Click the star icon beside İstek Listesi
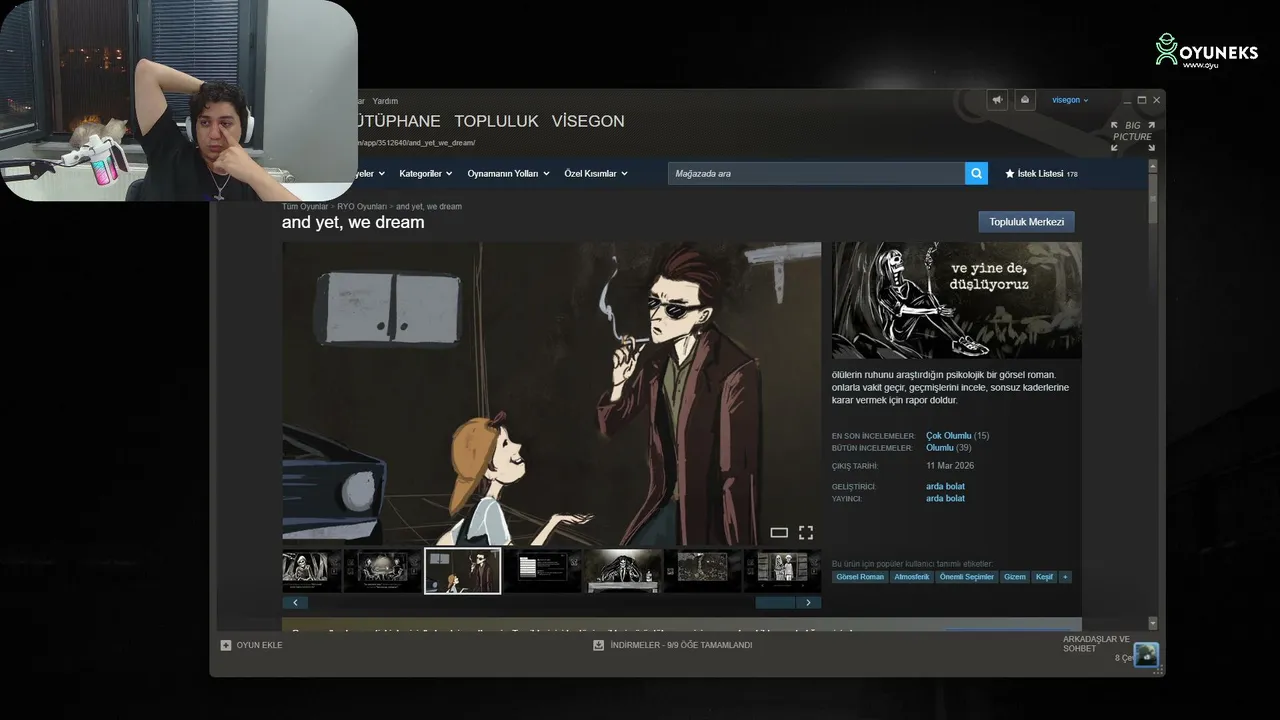This screenshot has width=1280, height=720. coord(1010,174)
